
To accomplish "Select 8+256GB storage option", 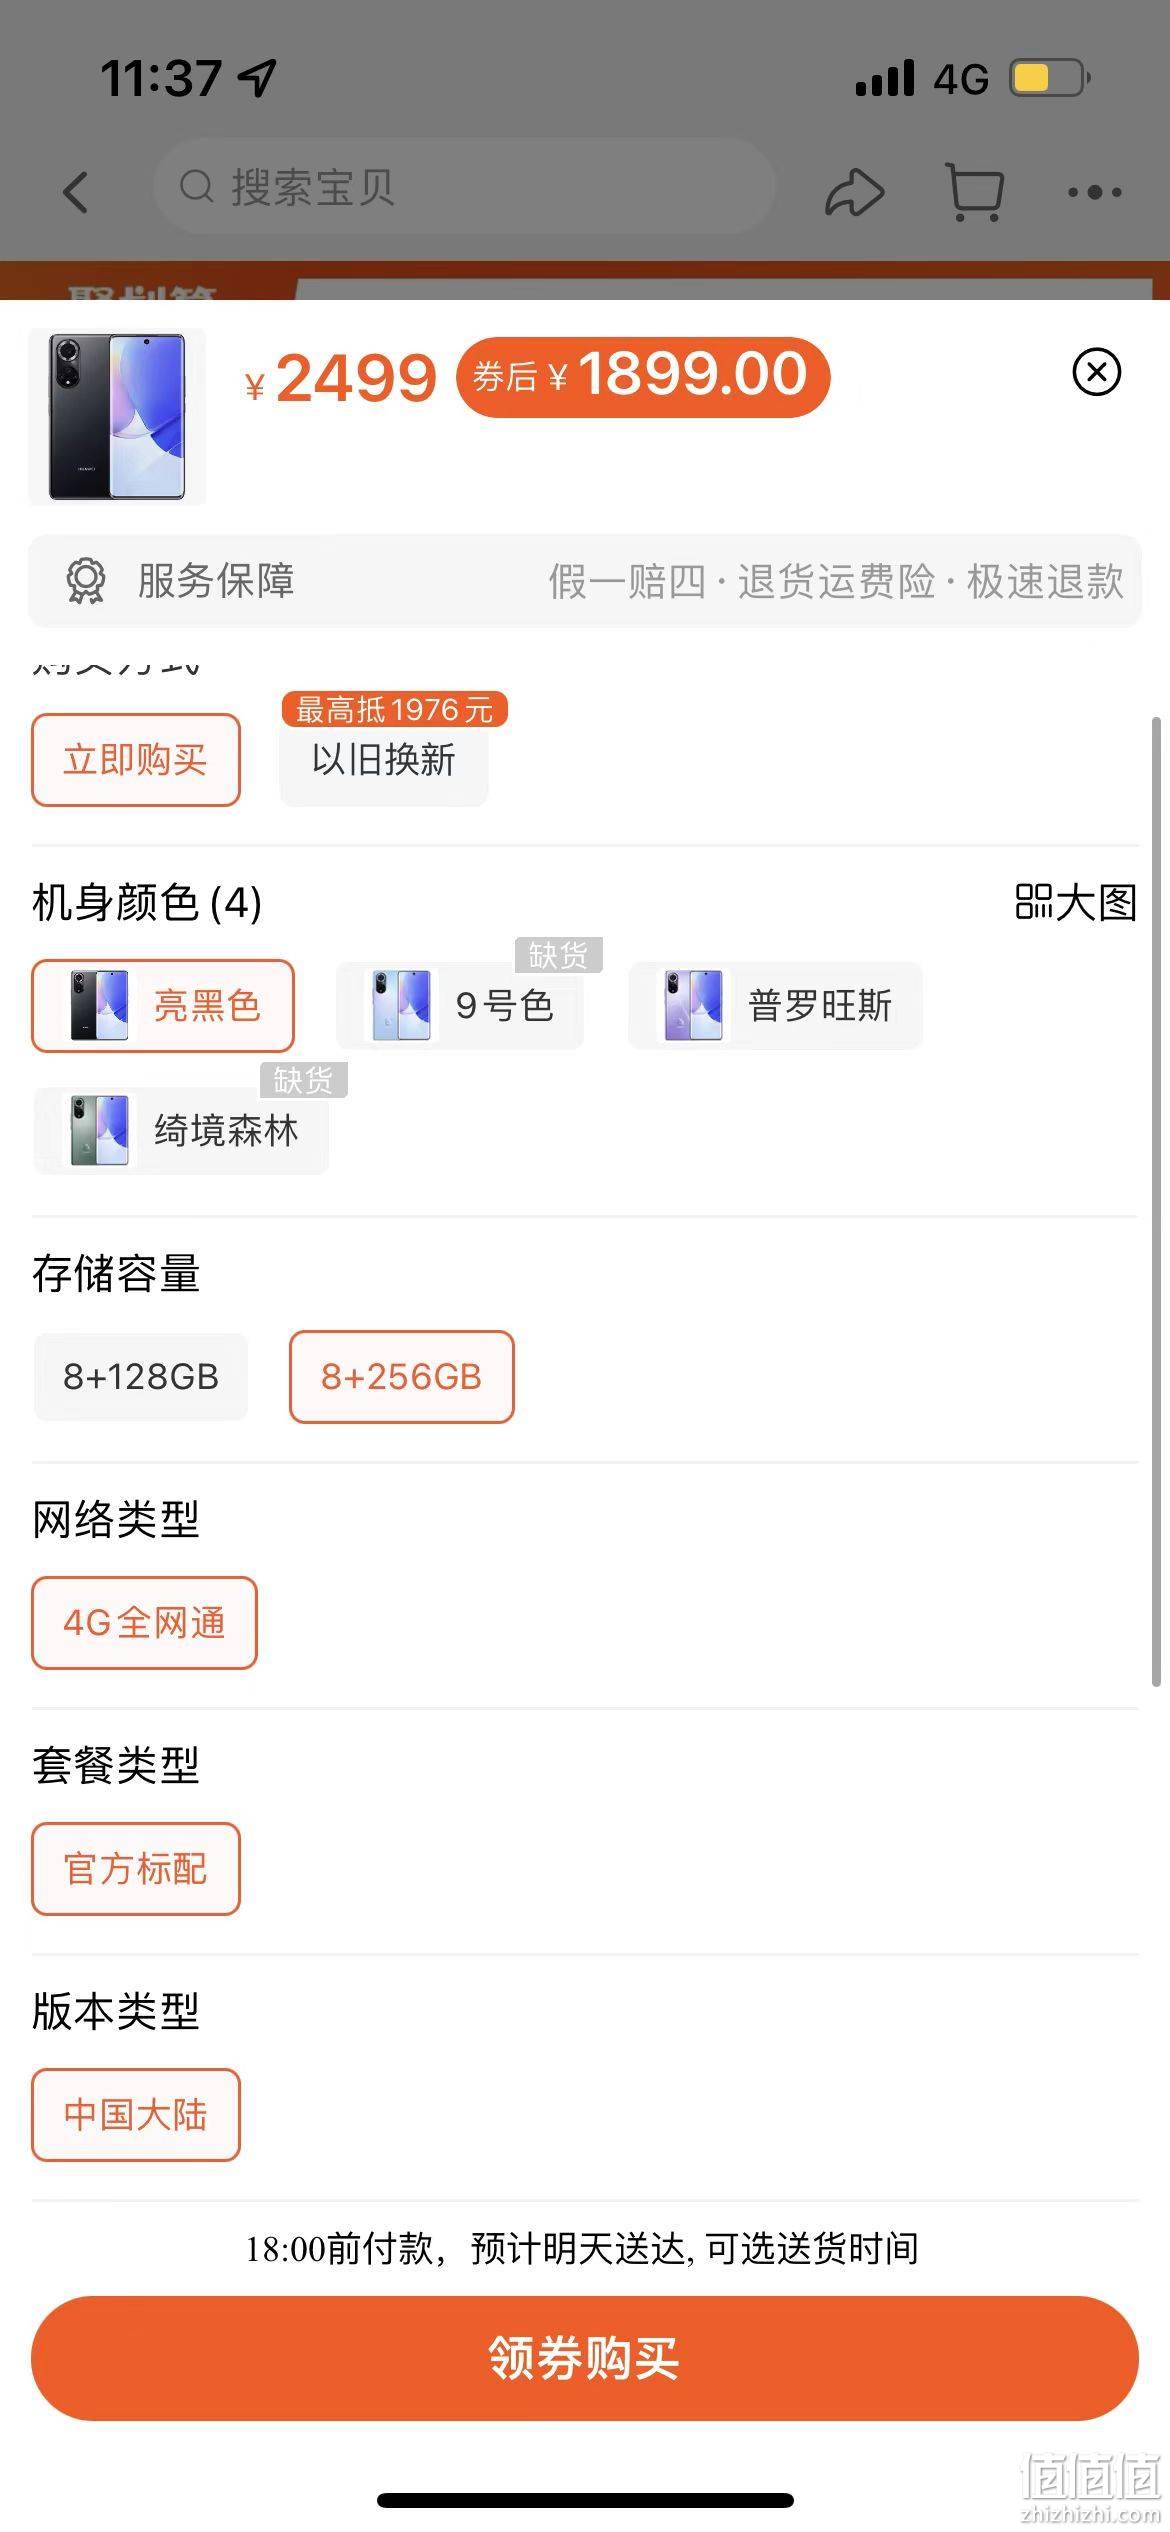I will (401, 1377).
